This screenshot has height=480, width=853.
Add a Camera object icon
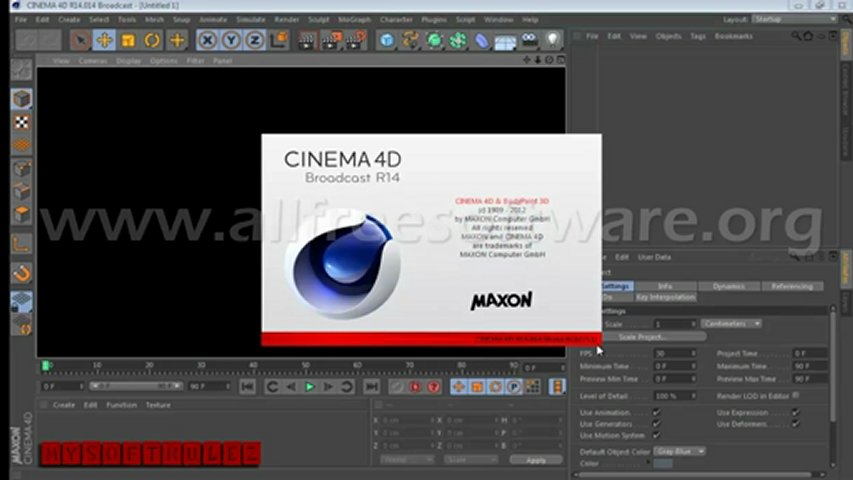[x=529, y=40]
